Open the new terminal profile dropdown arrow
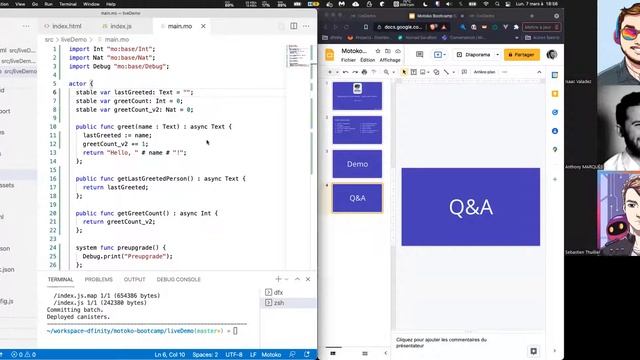This screenshot has height=360, width=640. [286, 279]
